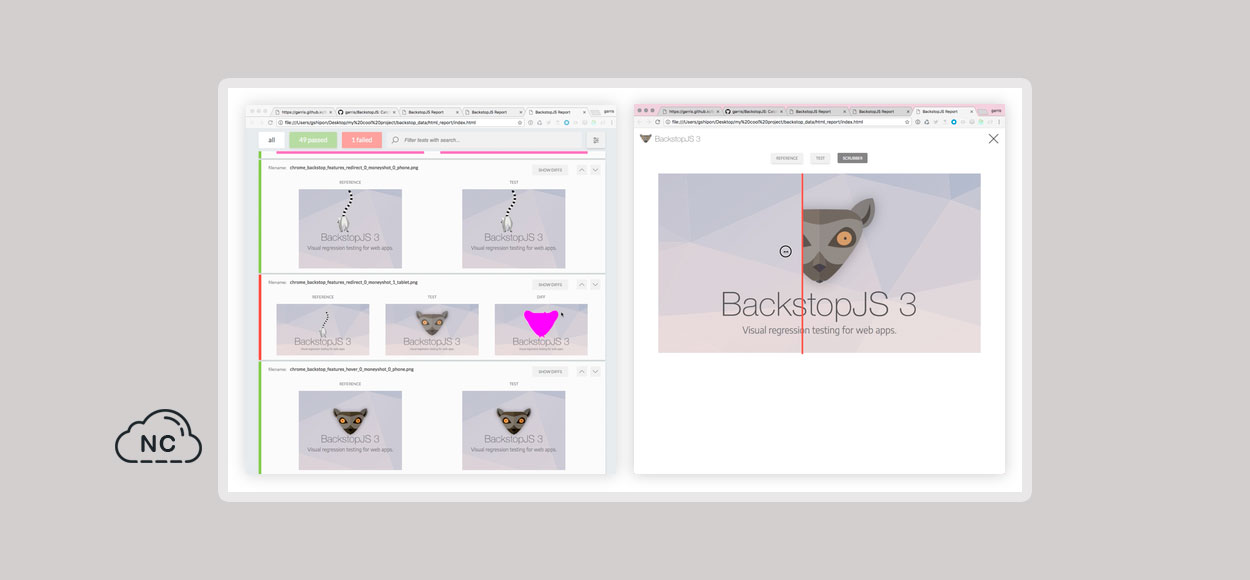Image resolution: width=1250 pixels, height=580 pixels.
Task: Click up chevron for hover_0_moneyshot_0_phone.png
Action: coord(581,371)
